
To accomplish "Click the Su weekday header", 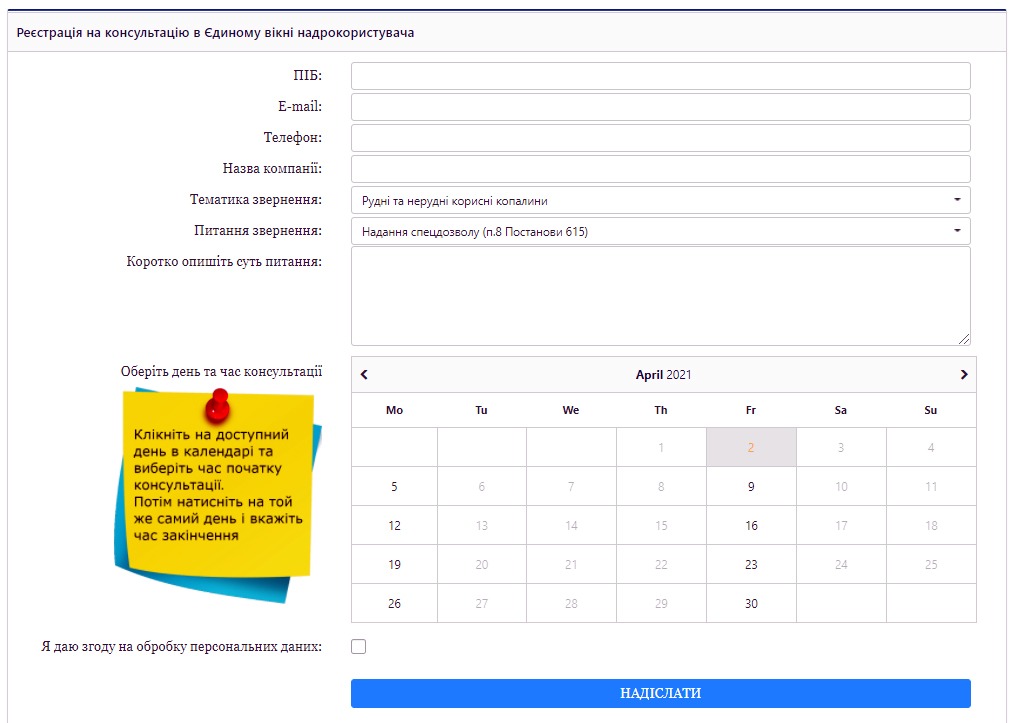I will click(x=931, y=410).
